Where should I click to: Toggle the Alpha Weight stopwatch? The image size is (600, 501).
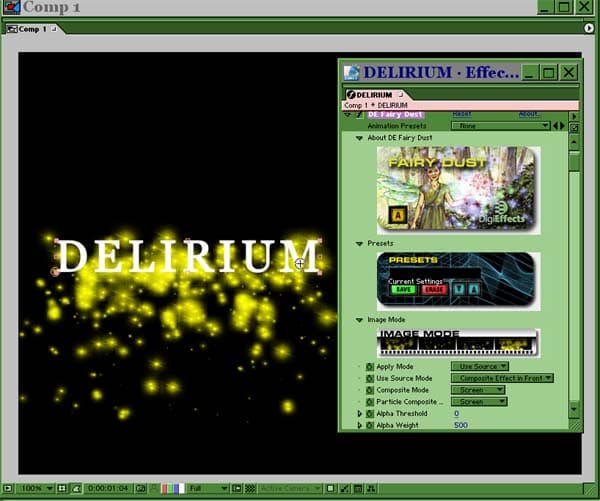tap(370, 425)
